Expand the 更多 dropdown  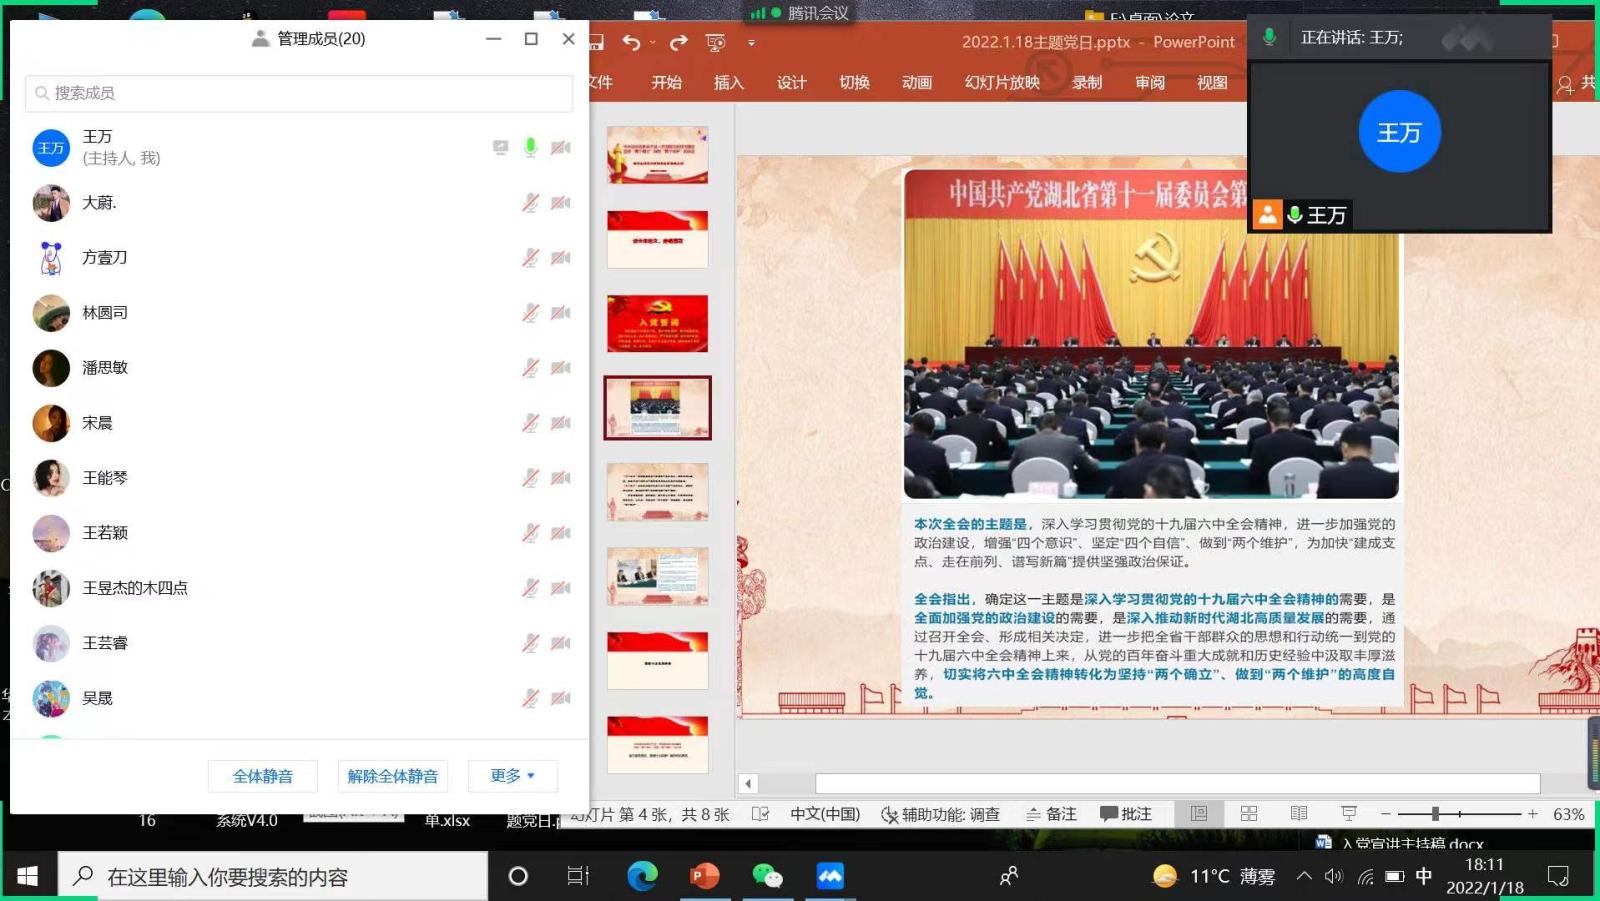coord(512,776)
